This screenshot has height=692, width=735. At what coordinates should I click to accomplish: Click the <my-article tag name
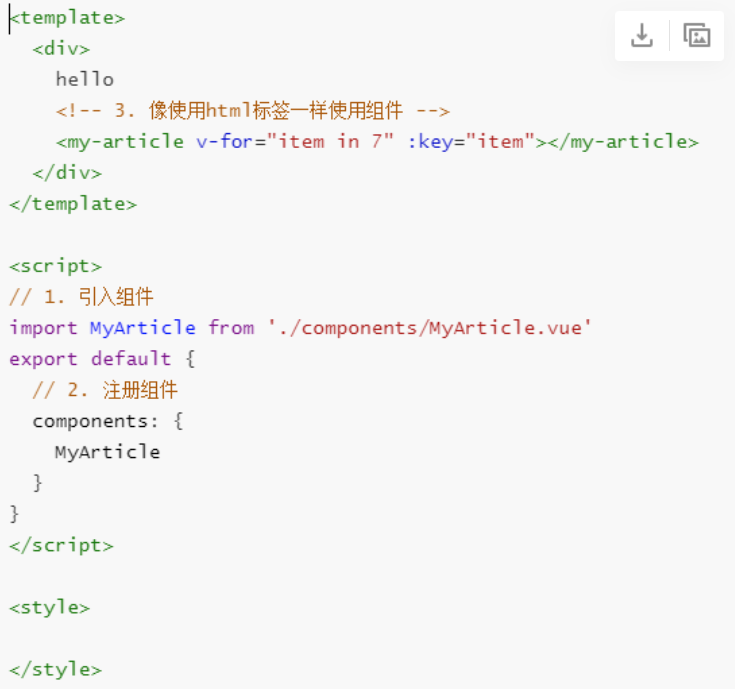point(120,142)
